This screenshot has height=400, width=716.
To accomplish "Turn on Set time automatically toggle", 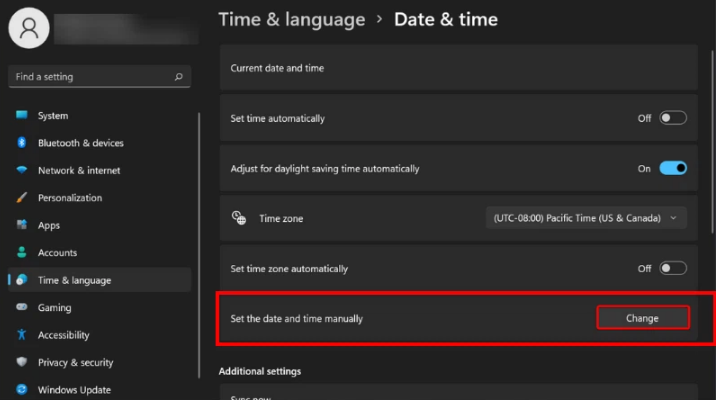I will 673,118.
